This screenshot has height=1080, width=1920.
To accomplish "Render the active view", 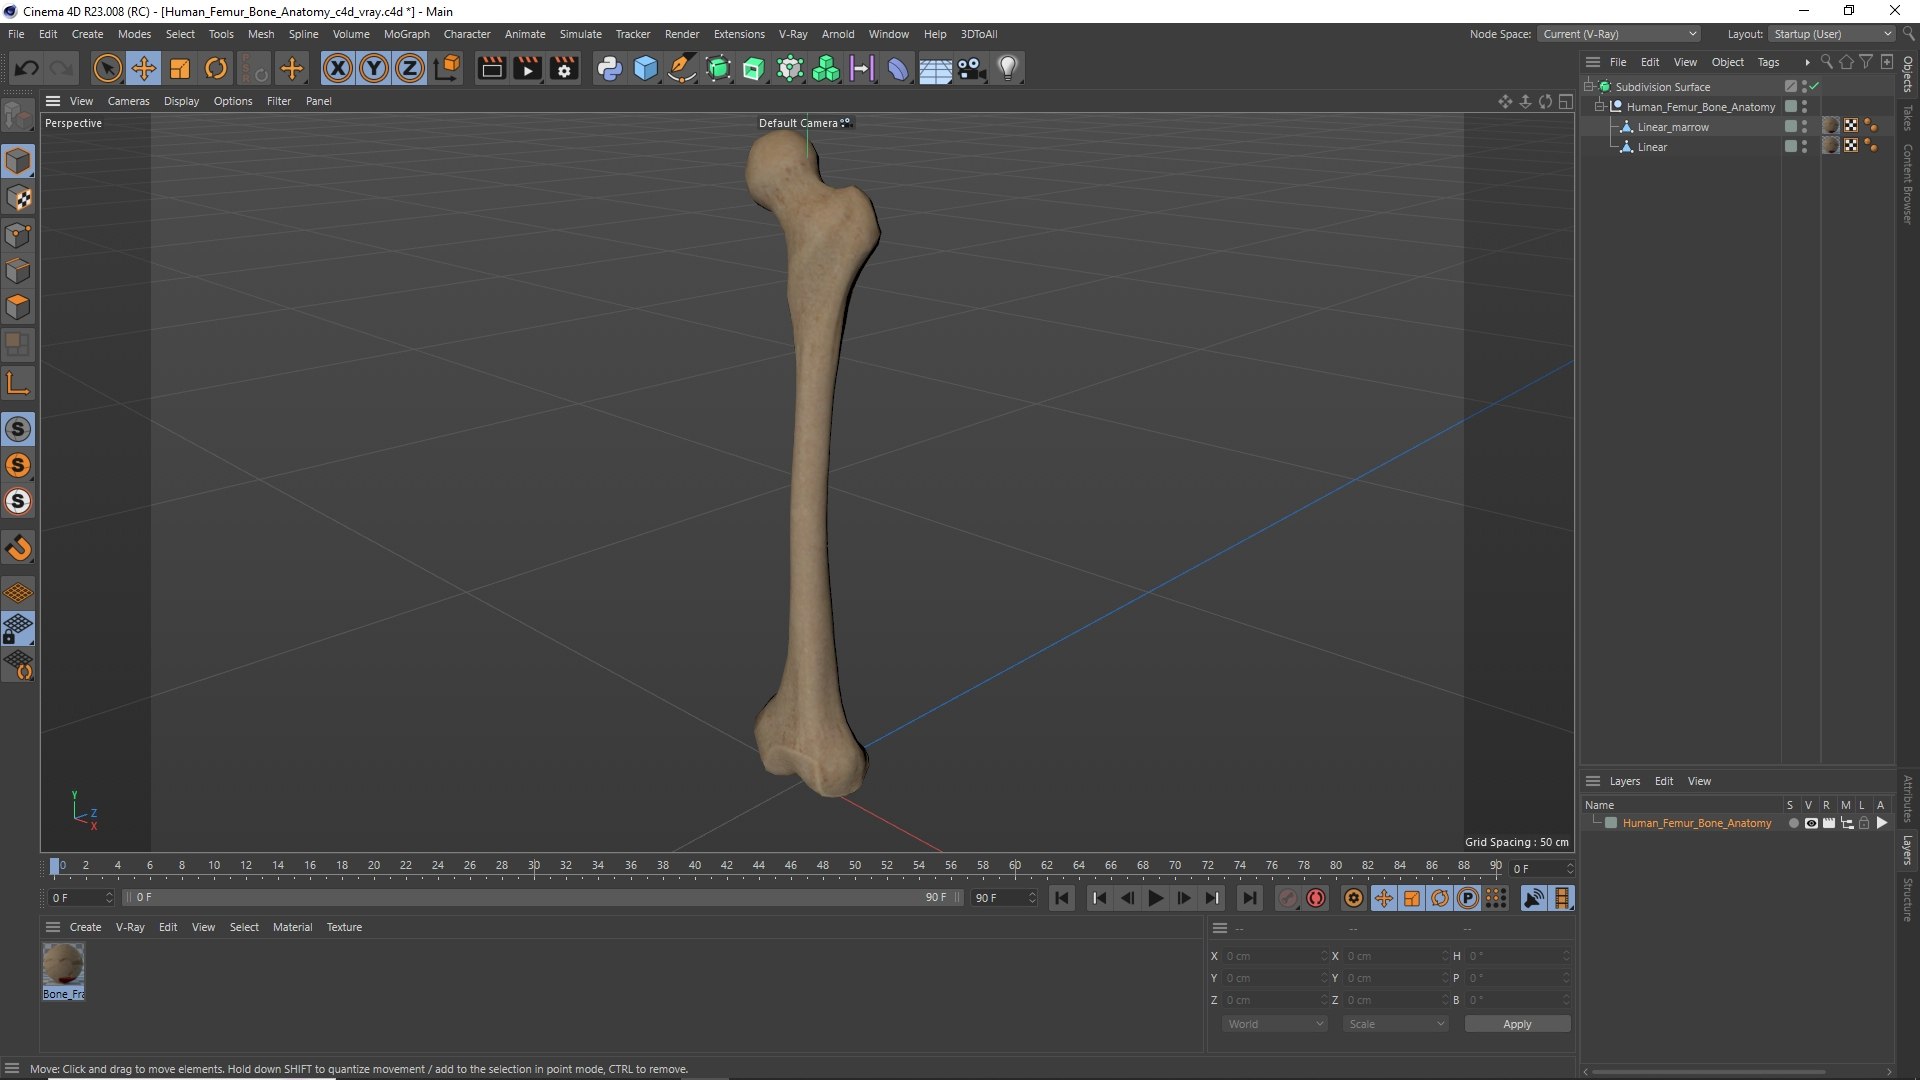I will point(491,68).
